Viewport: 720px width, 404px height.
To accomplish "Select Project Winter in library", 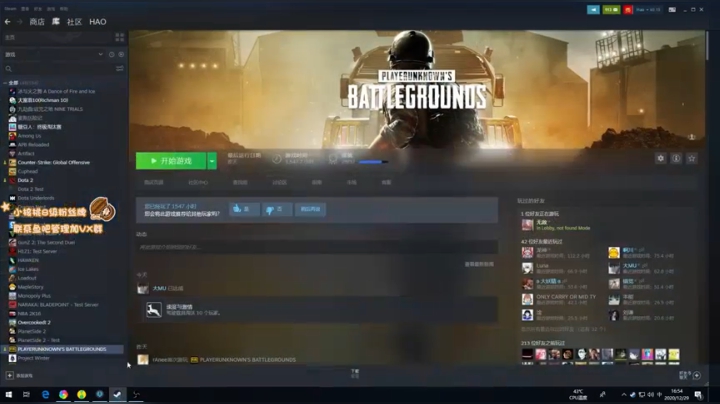I will 33,358.
